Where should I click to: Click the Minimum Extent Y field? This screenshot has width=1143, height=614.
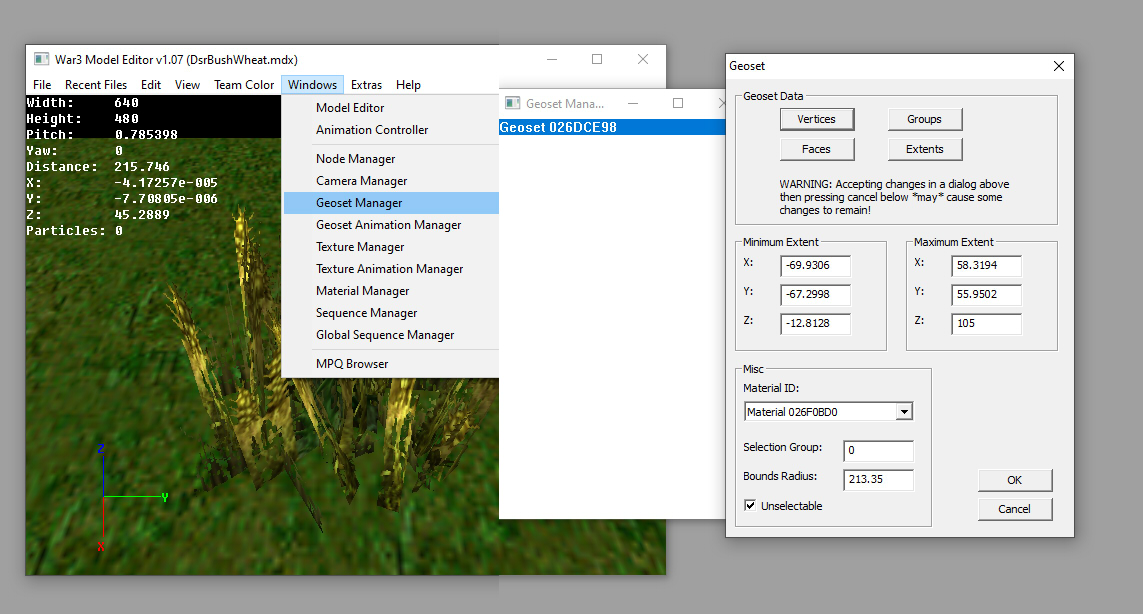coord(815,295)
